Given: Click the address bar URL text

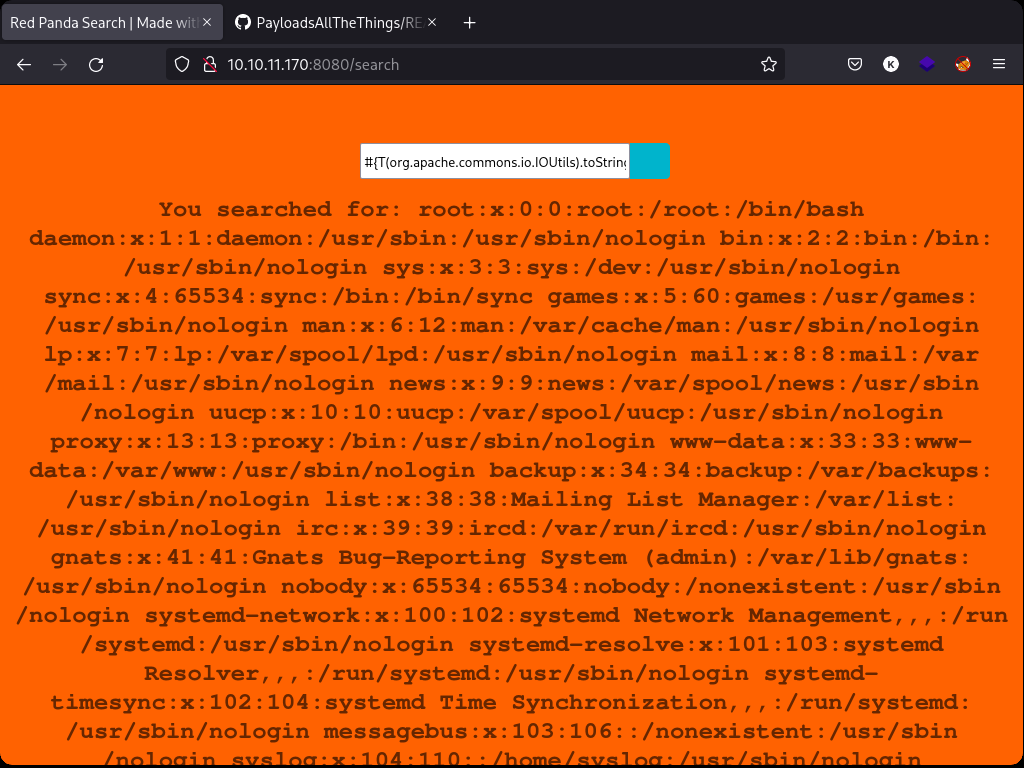Looking at the screenshot, I should (x=313, y=64).
